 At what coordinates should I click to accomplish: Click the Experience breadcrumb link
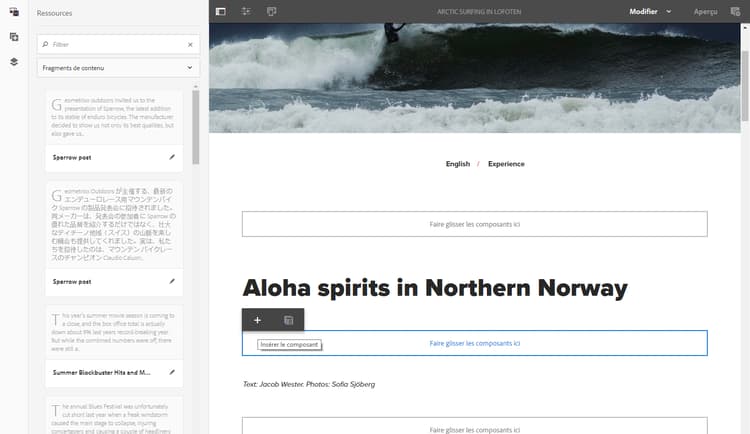tap(506, 164)
